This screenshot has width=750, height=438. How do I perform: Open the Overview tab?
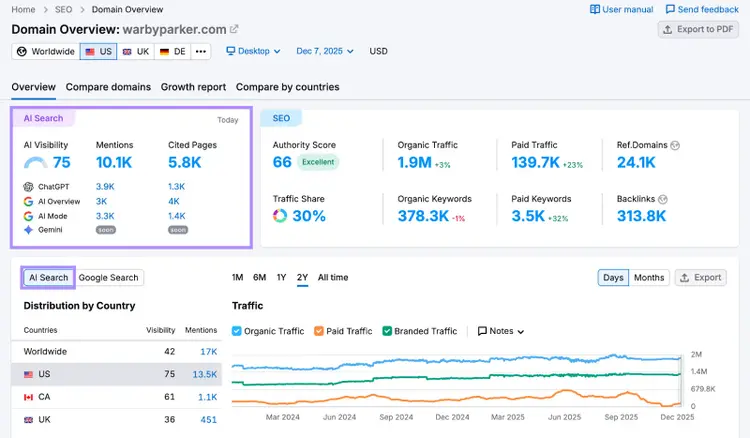[33, 87]
